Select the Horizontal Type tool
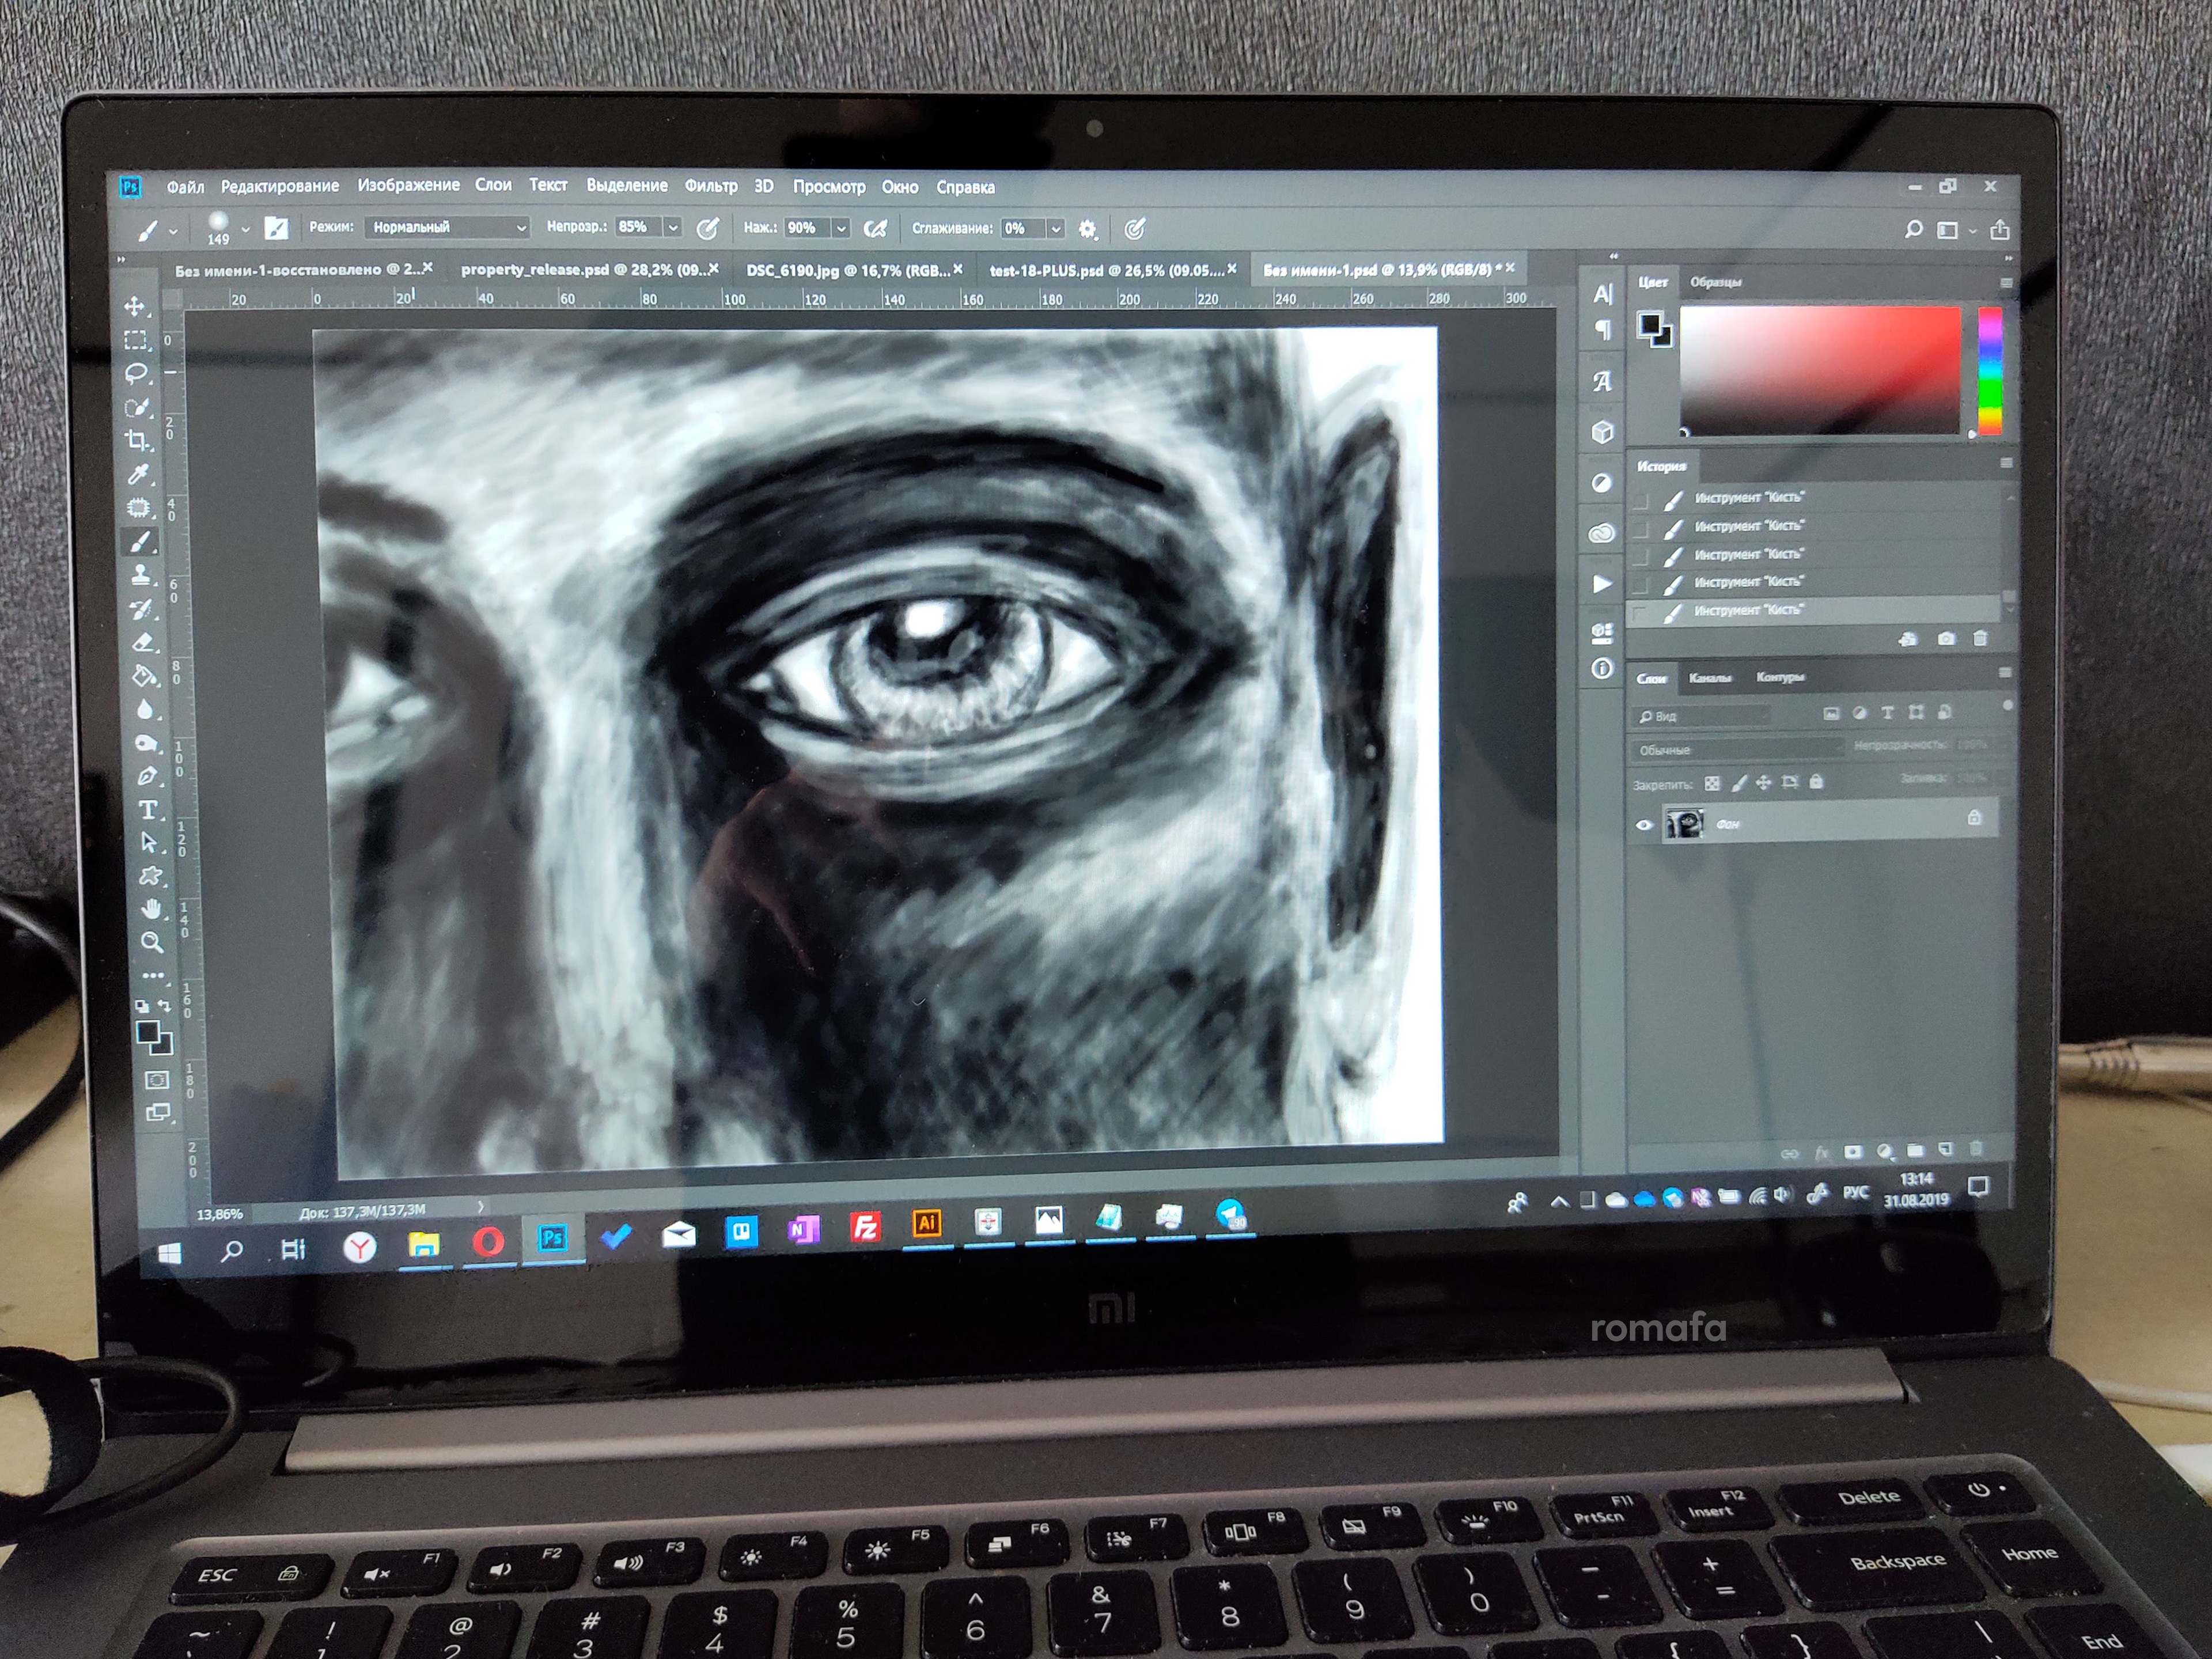 coord(148,809)
